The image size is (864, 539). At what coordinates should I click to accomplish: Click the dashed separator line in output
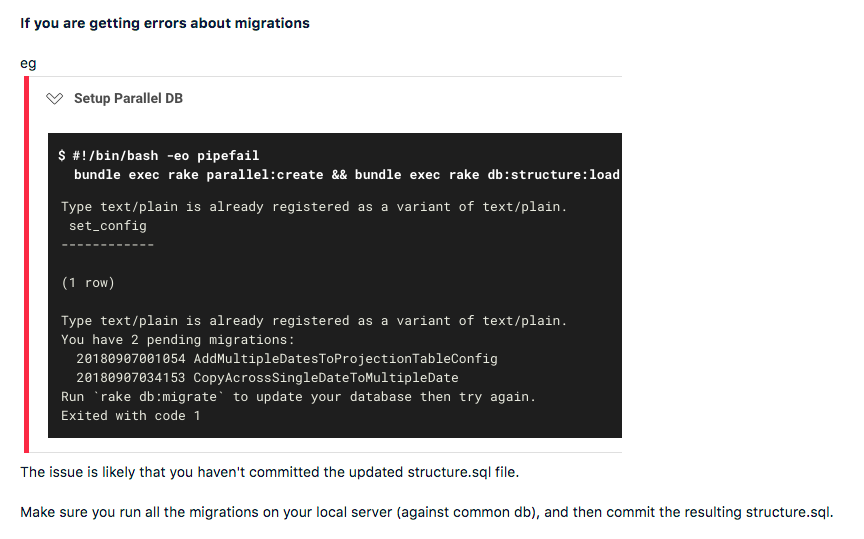coord(107,244)
